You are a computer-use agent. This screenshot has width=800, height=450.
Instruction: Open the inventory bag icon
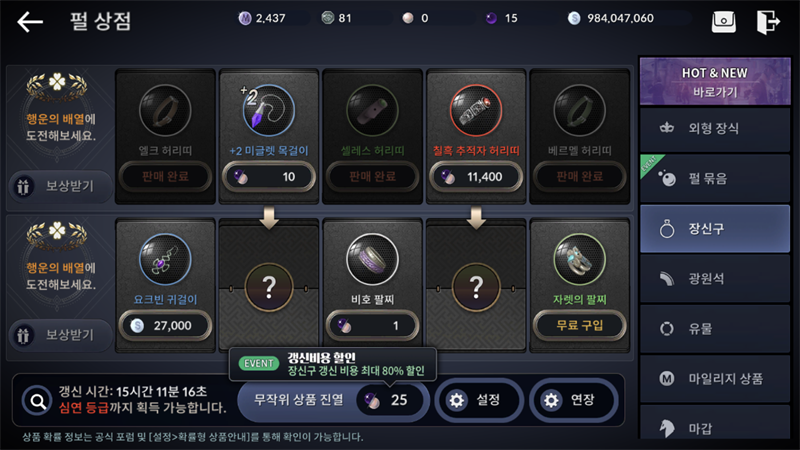pos(723,21)
